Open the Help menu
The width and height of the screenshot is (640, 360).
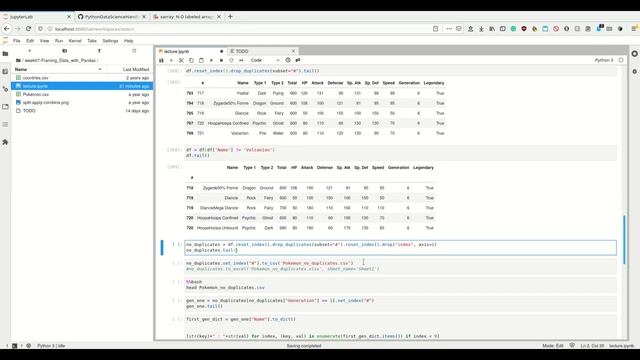pyautogui.click(x=129, y=41)
